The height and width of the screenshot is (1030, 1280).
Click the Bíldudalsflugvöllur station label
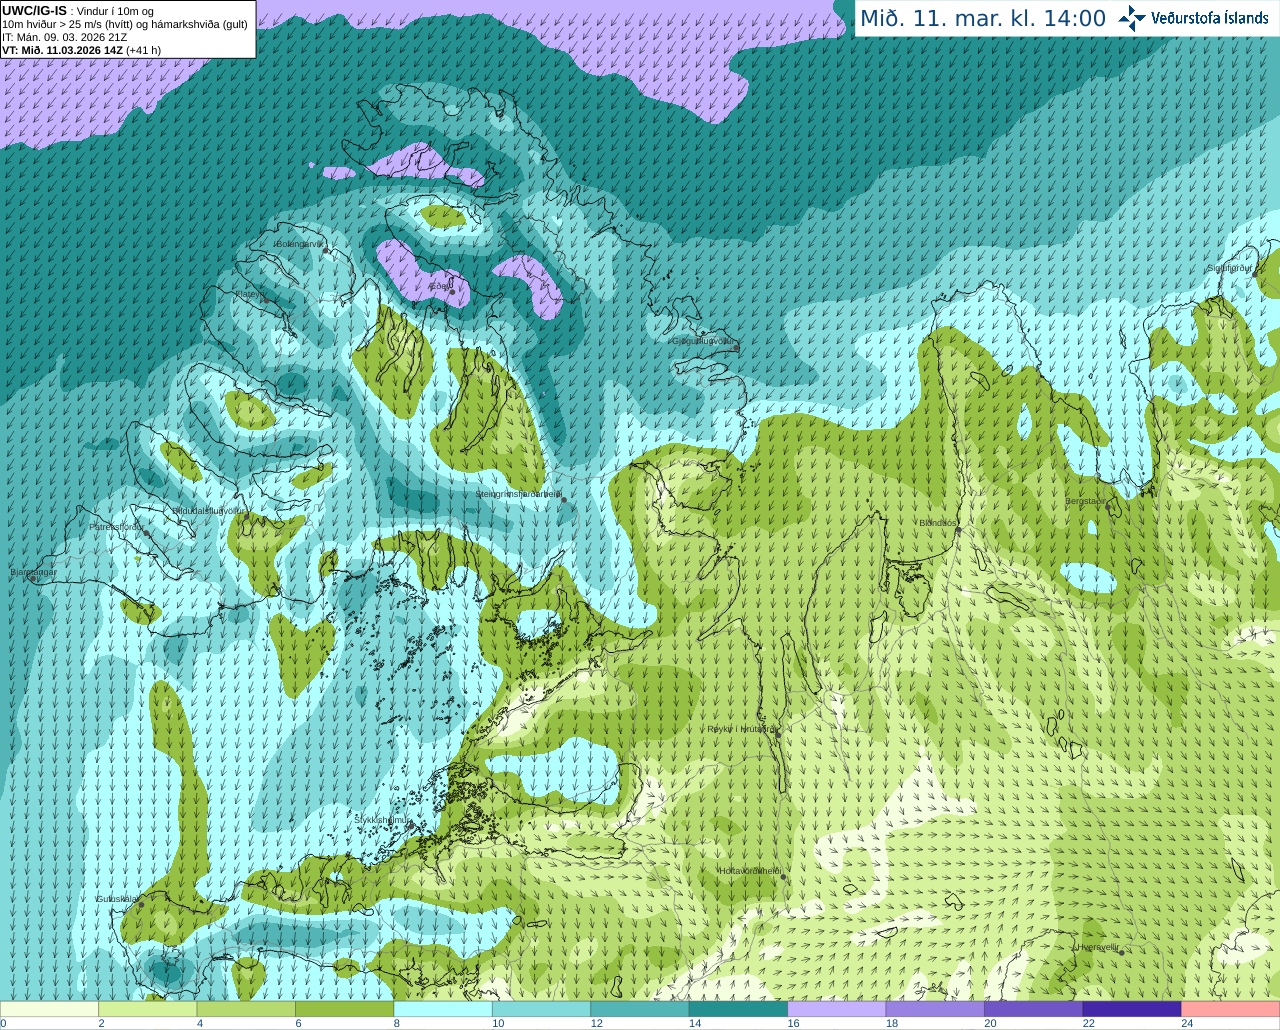click(208, 510)
